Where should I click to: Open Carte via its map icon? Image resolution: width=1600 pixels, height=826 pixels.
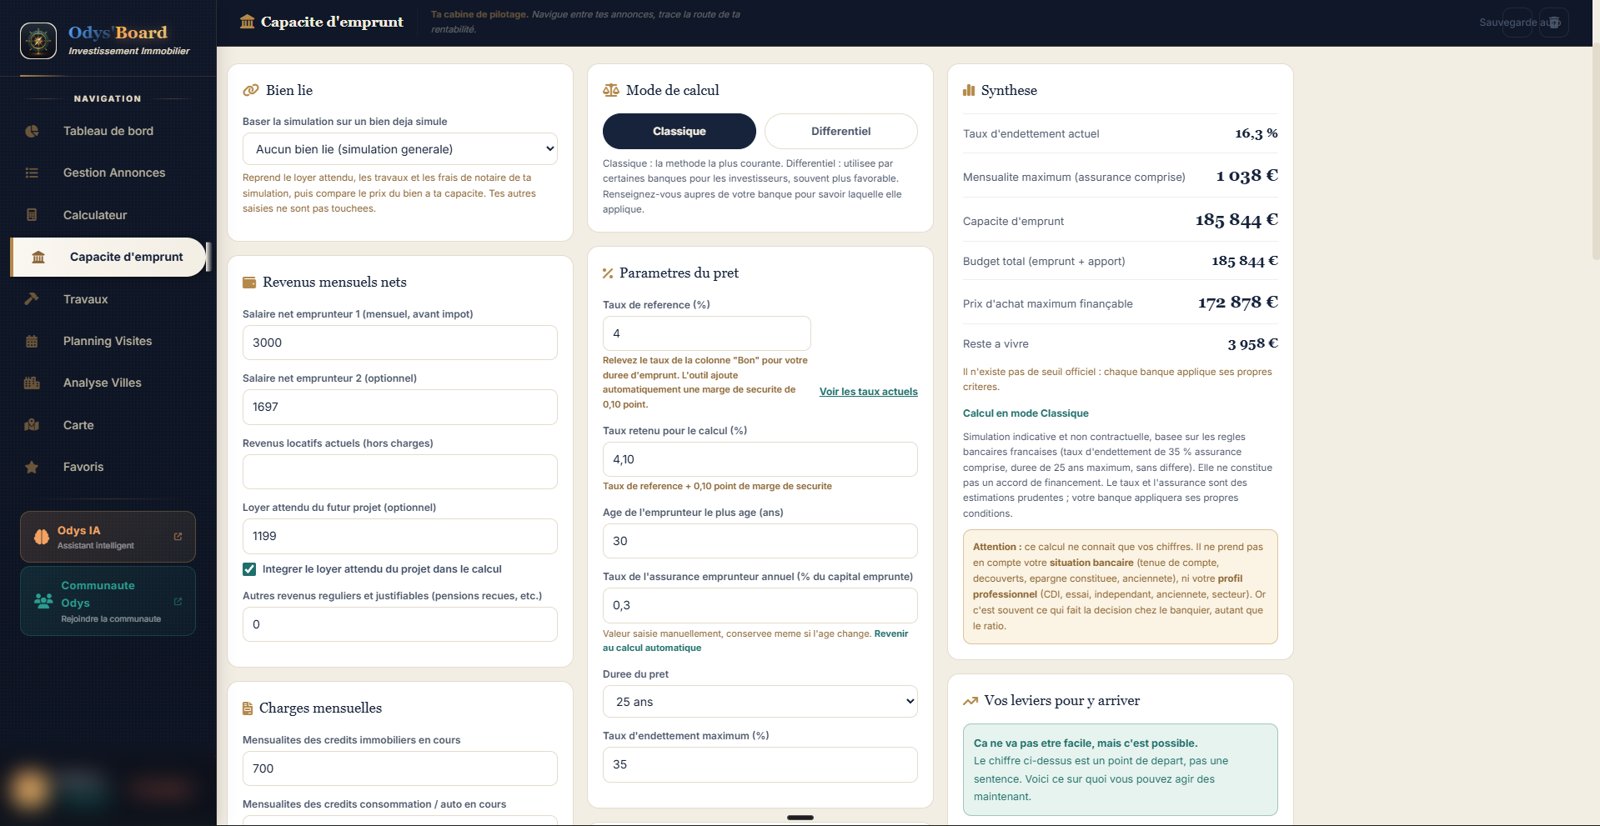click(32, 425)
